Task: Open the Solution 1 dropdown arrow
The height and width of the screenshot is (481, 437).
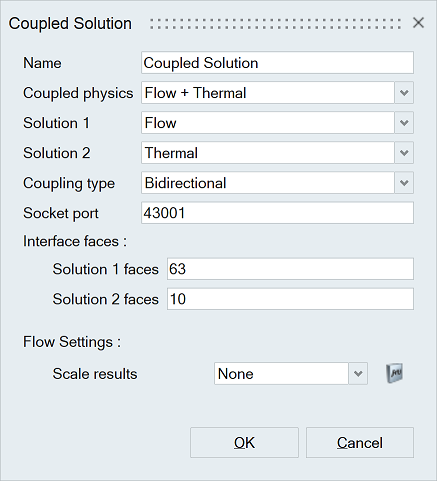Action: (x=404, y=123)
